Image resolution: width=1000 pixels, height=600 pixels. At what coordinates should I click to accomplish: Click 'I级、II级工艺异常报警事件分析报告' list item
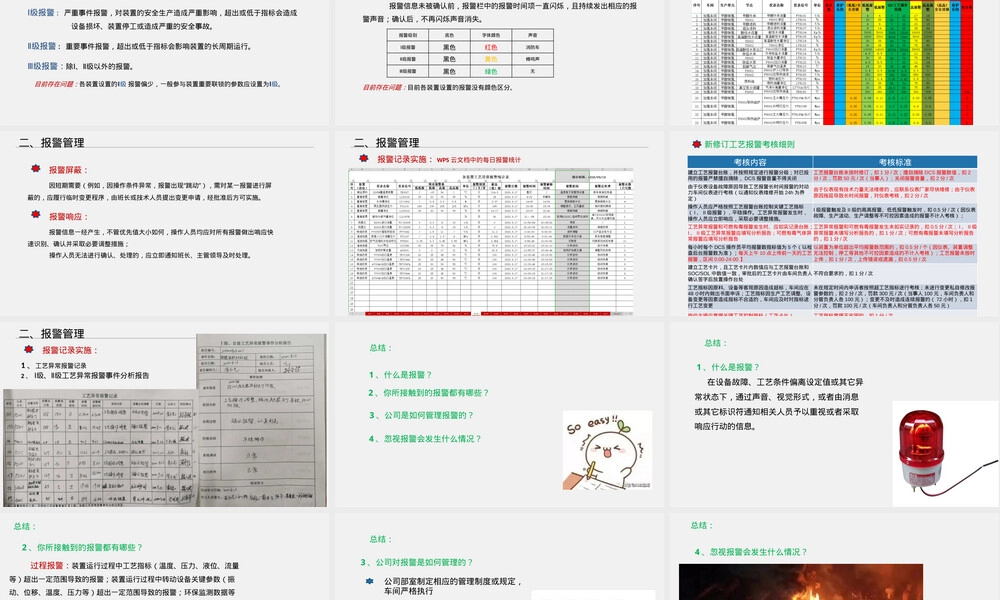coord(85,376)
